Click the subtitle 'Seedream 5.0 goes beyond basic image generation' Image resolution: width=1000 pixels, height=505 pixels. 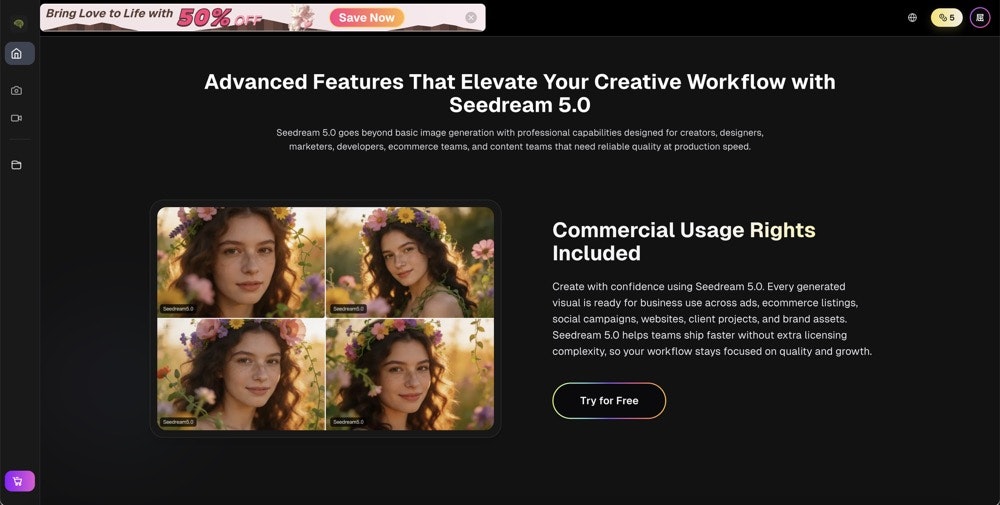pyautogui.click(x=520, y=140)
